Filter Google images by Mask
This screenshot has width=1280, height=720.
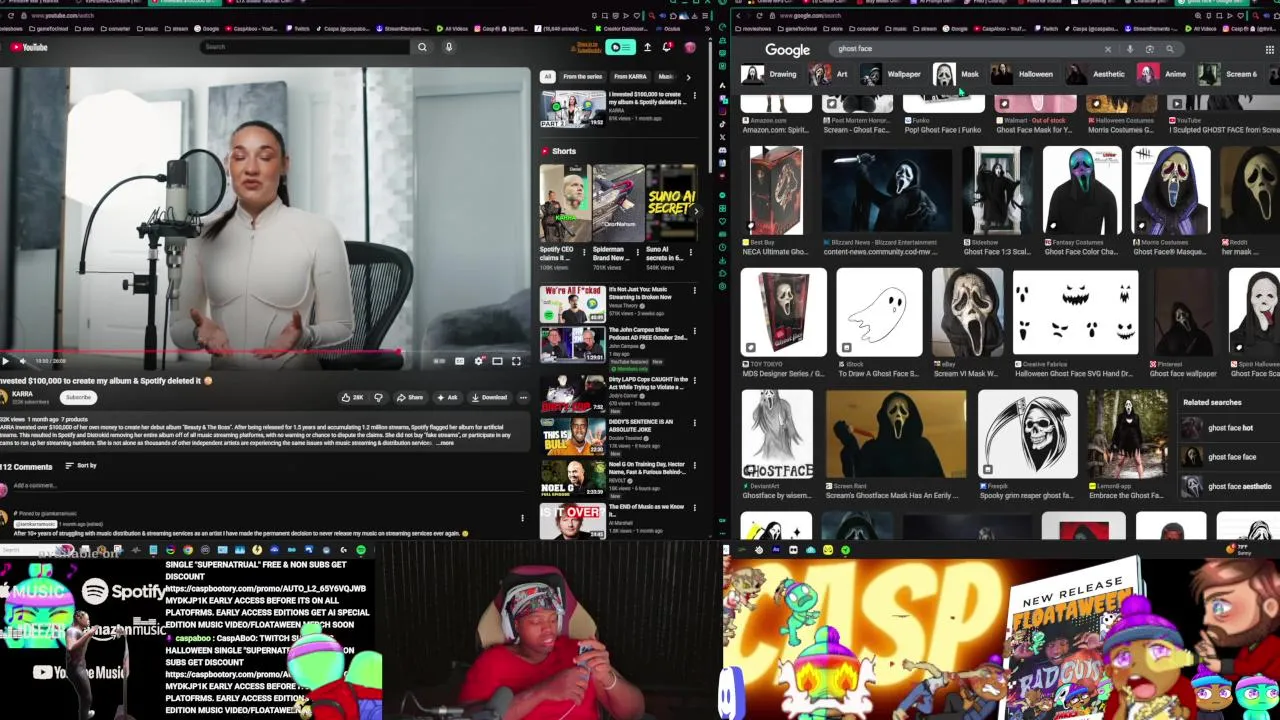pyautogui.click(x=956, y=74)
